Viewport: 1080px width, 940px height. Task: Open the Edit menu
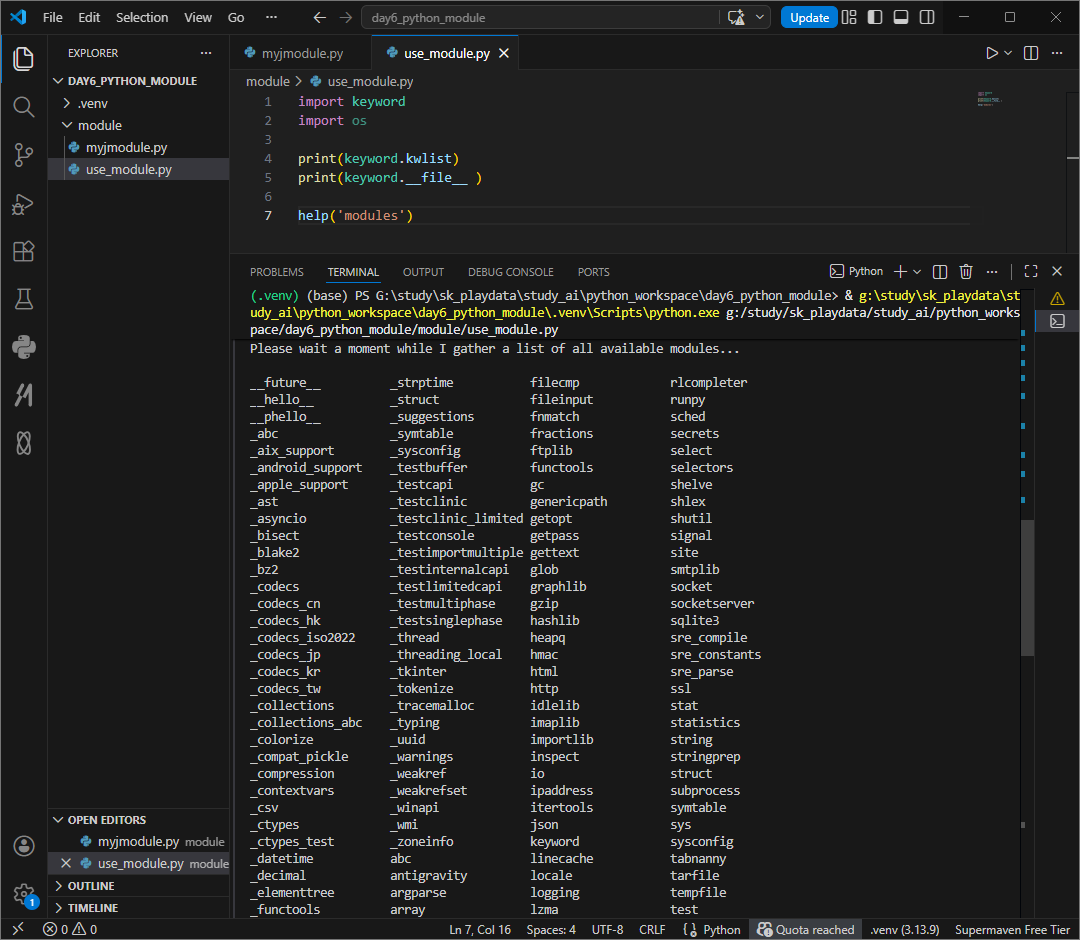point(89,17)
